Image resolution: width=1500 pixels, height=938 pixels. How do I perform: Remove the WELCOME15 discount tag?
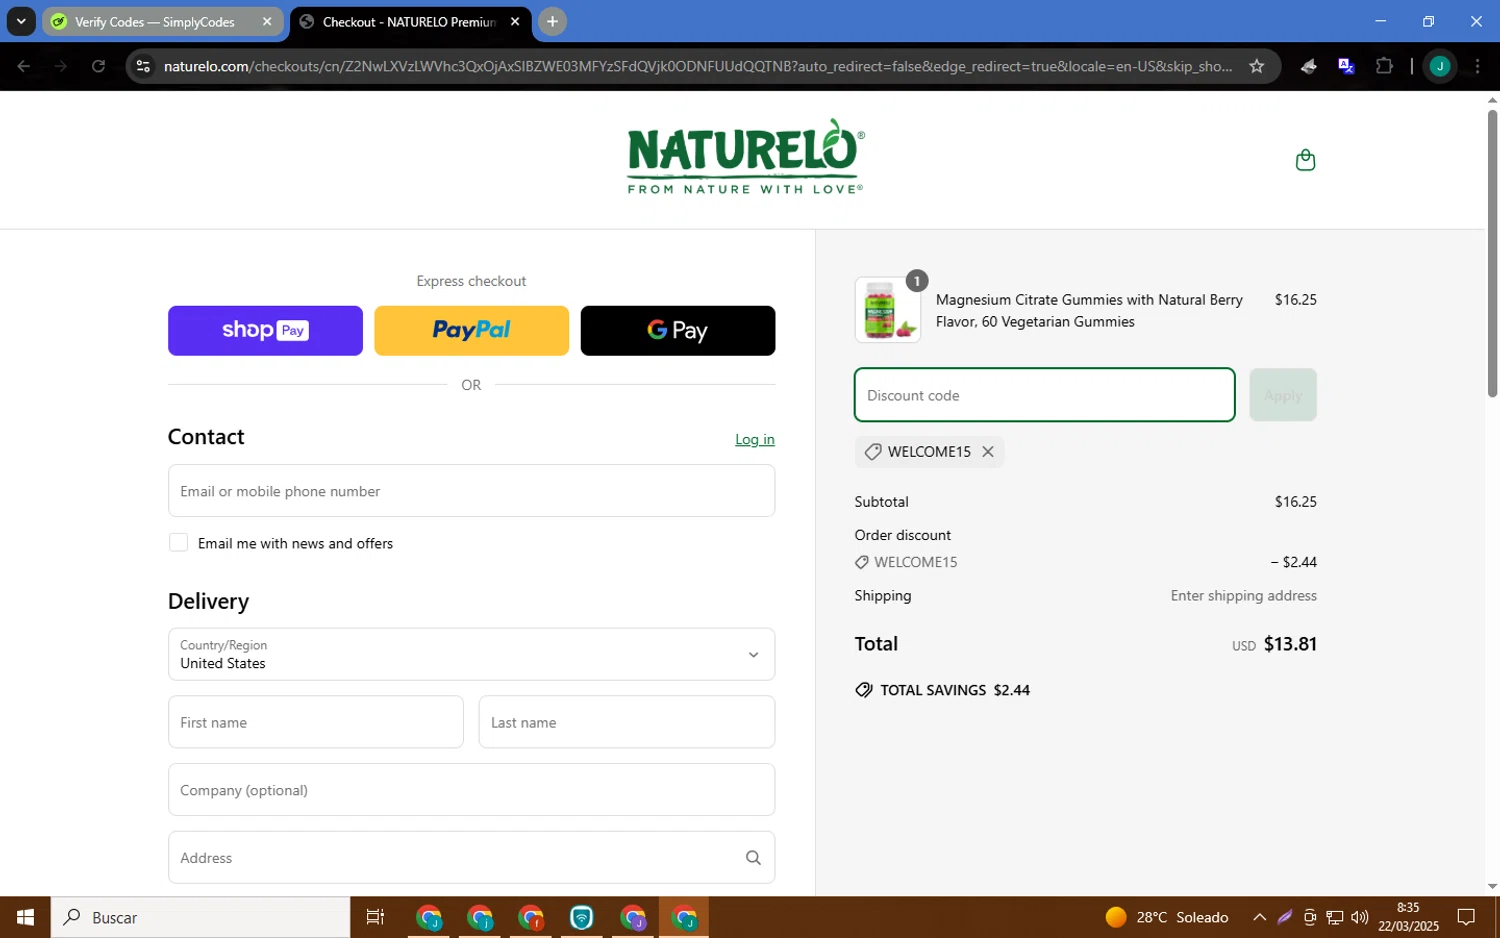pyautogui.click(x=988, y=452)
